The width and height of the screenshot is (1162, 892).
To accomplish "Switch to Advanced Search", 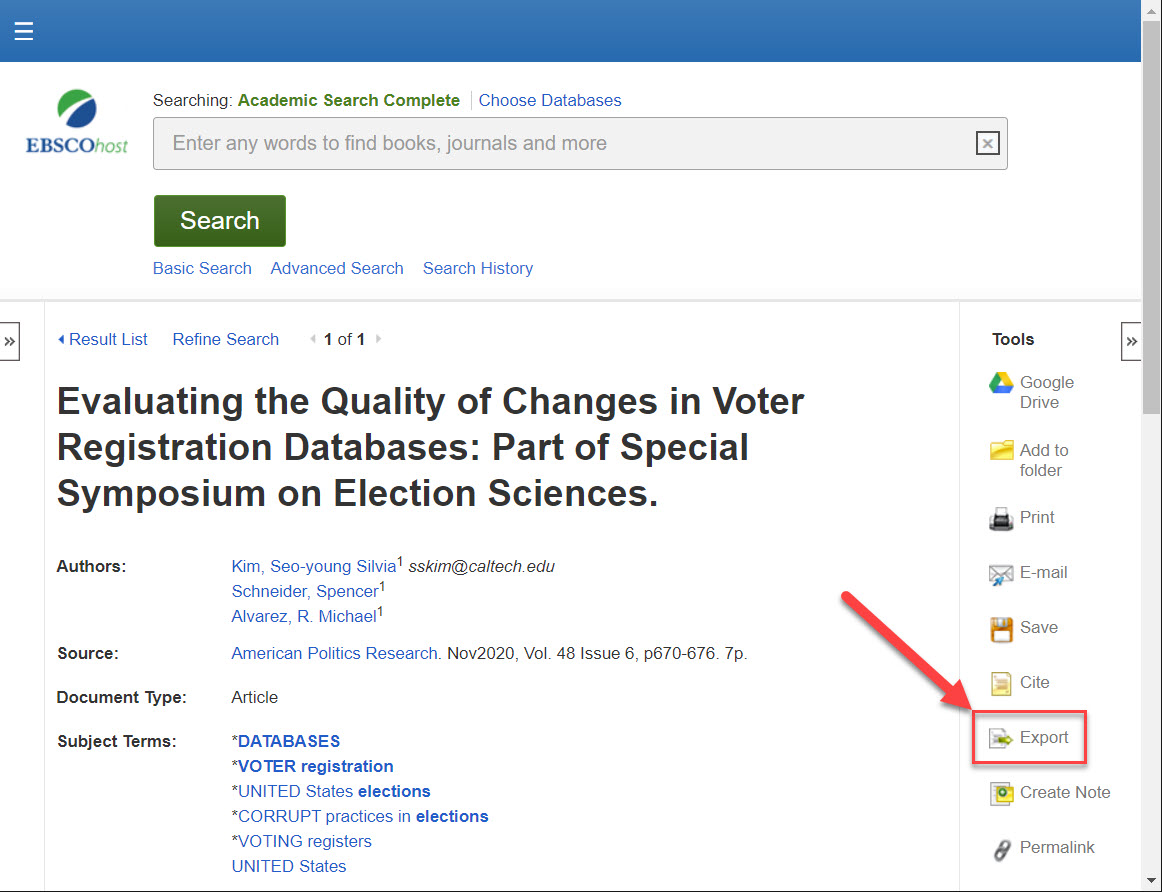I will [x=336, y=268].
